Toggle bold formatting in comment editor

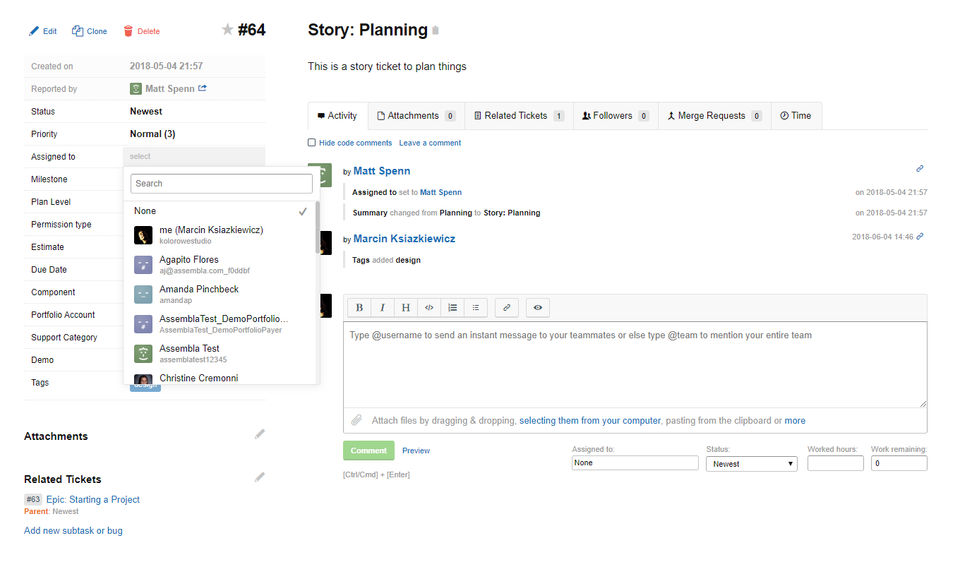pos(359,308)
